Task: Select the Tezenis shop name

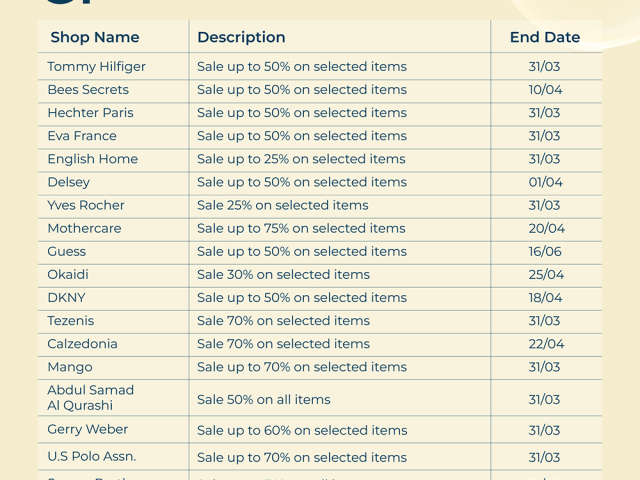Action: (70, 321)
